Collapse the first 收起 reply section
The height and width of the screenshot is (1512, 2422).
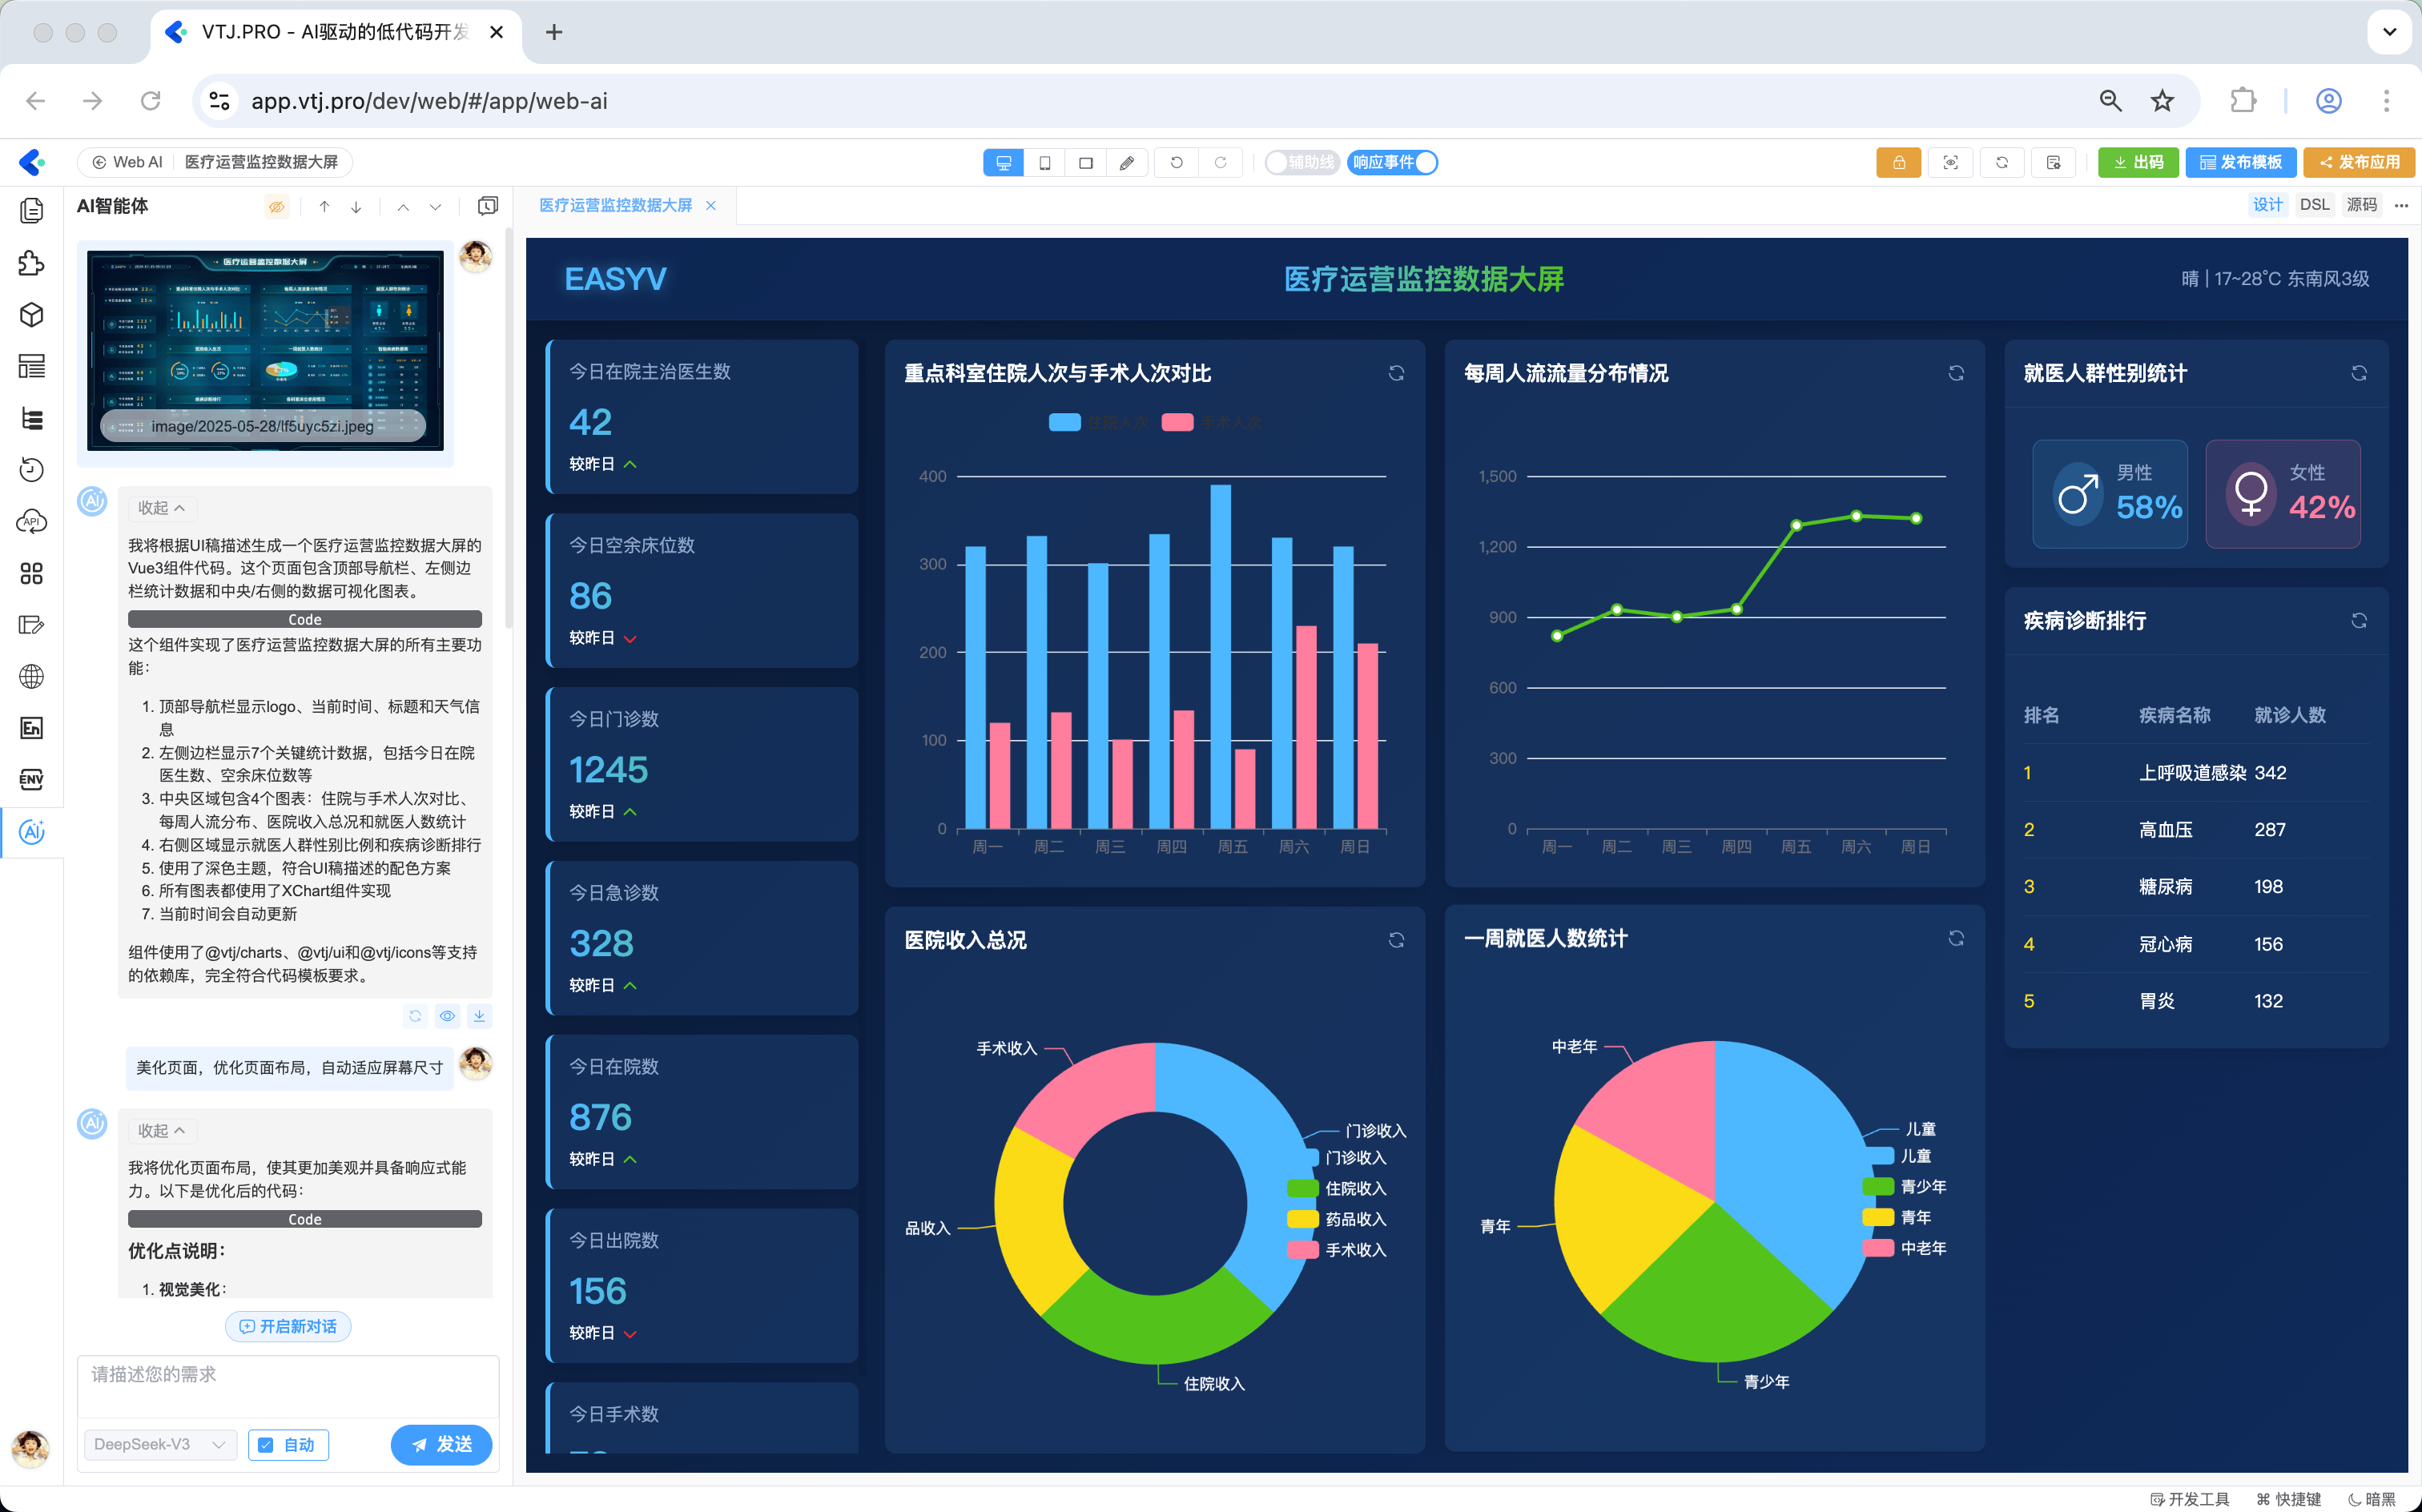[161, 508]
